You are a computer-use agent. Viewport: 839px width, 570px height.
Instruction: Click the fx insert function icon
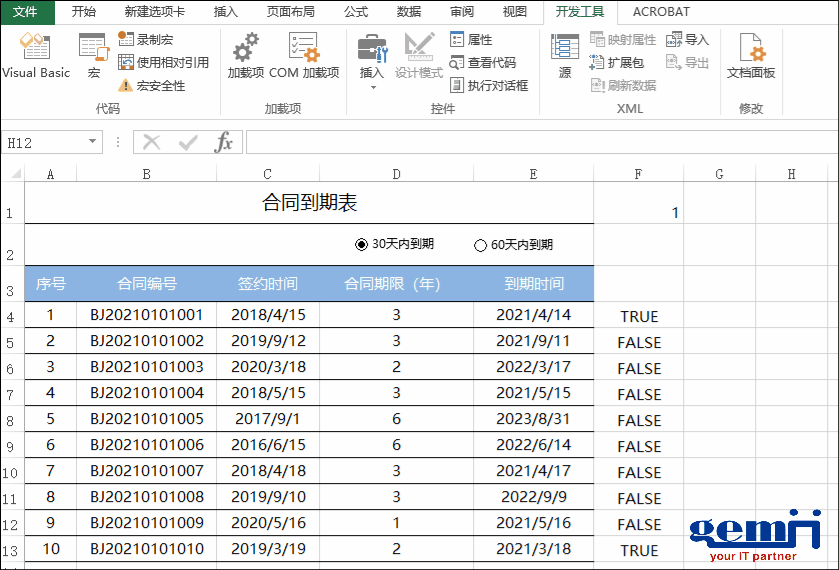point(223,142)
